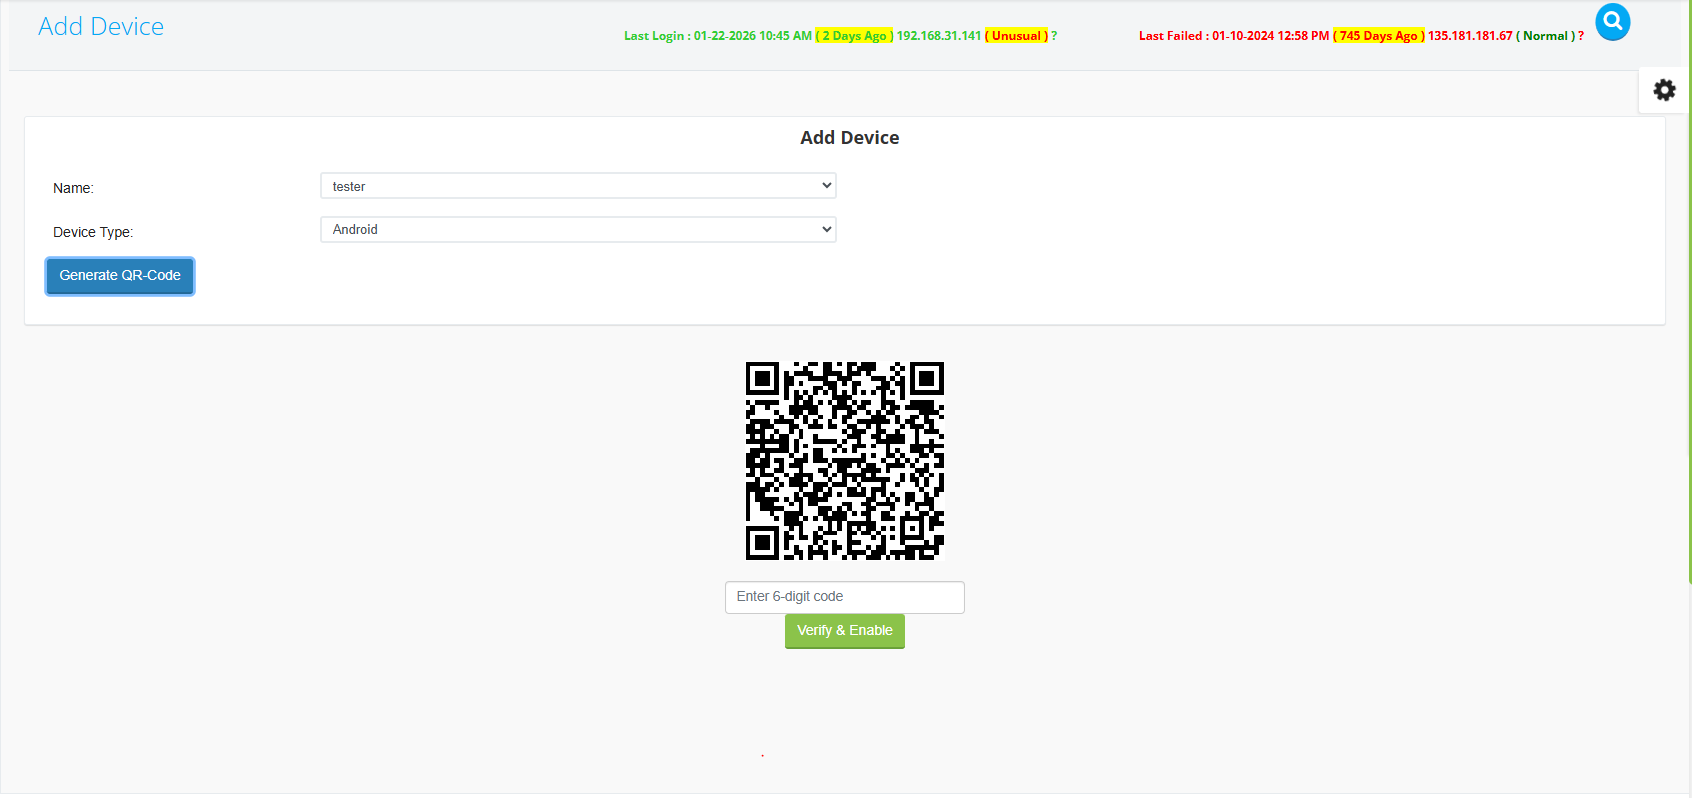1692x798 pixels.
Task: Click the Add Device page title
Action: point(101,27)
